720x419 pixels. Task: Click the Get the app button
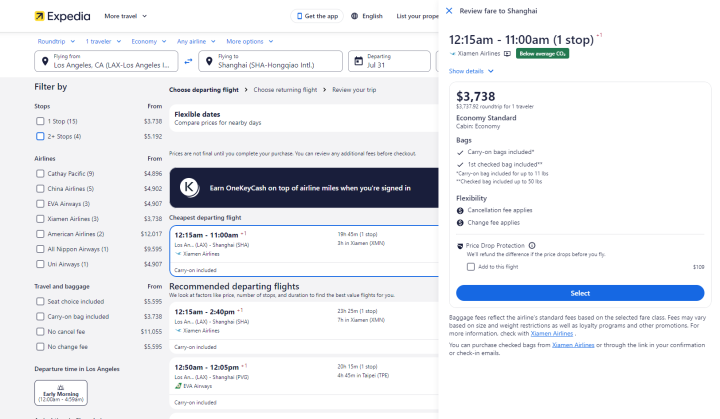click(x=317, y=16)
